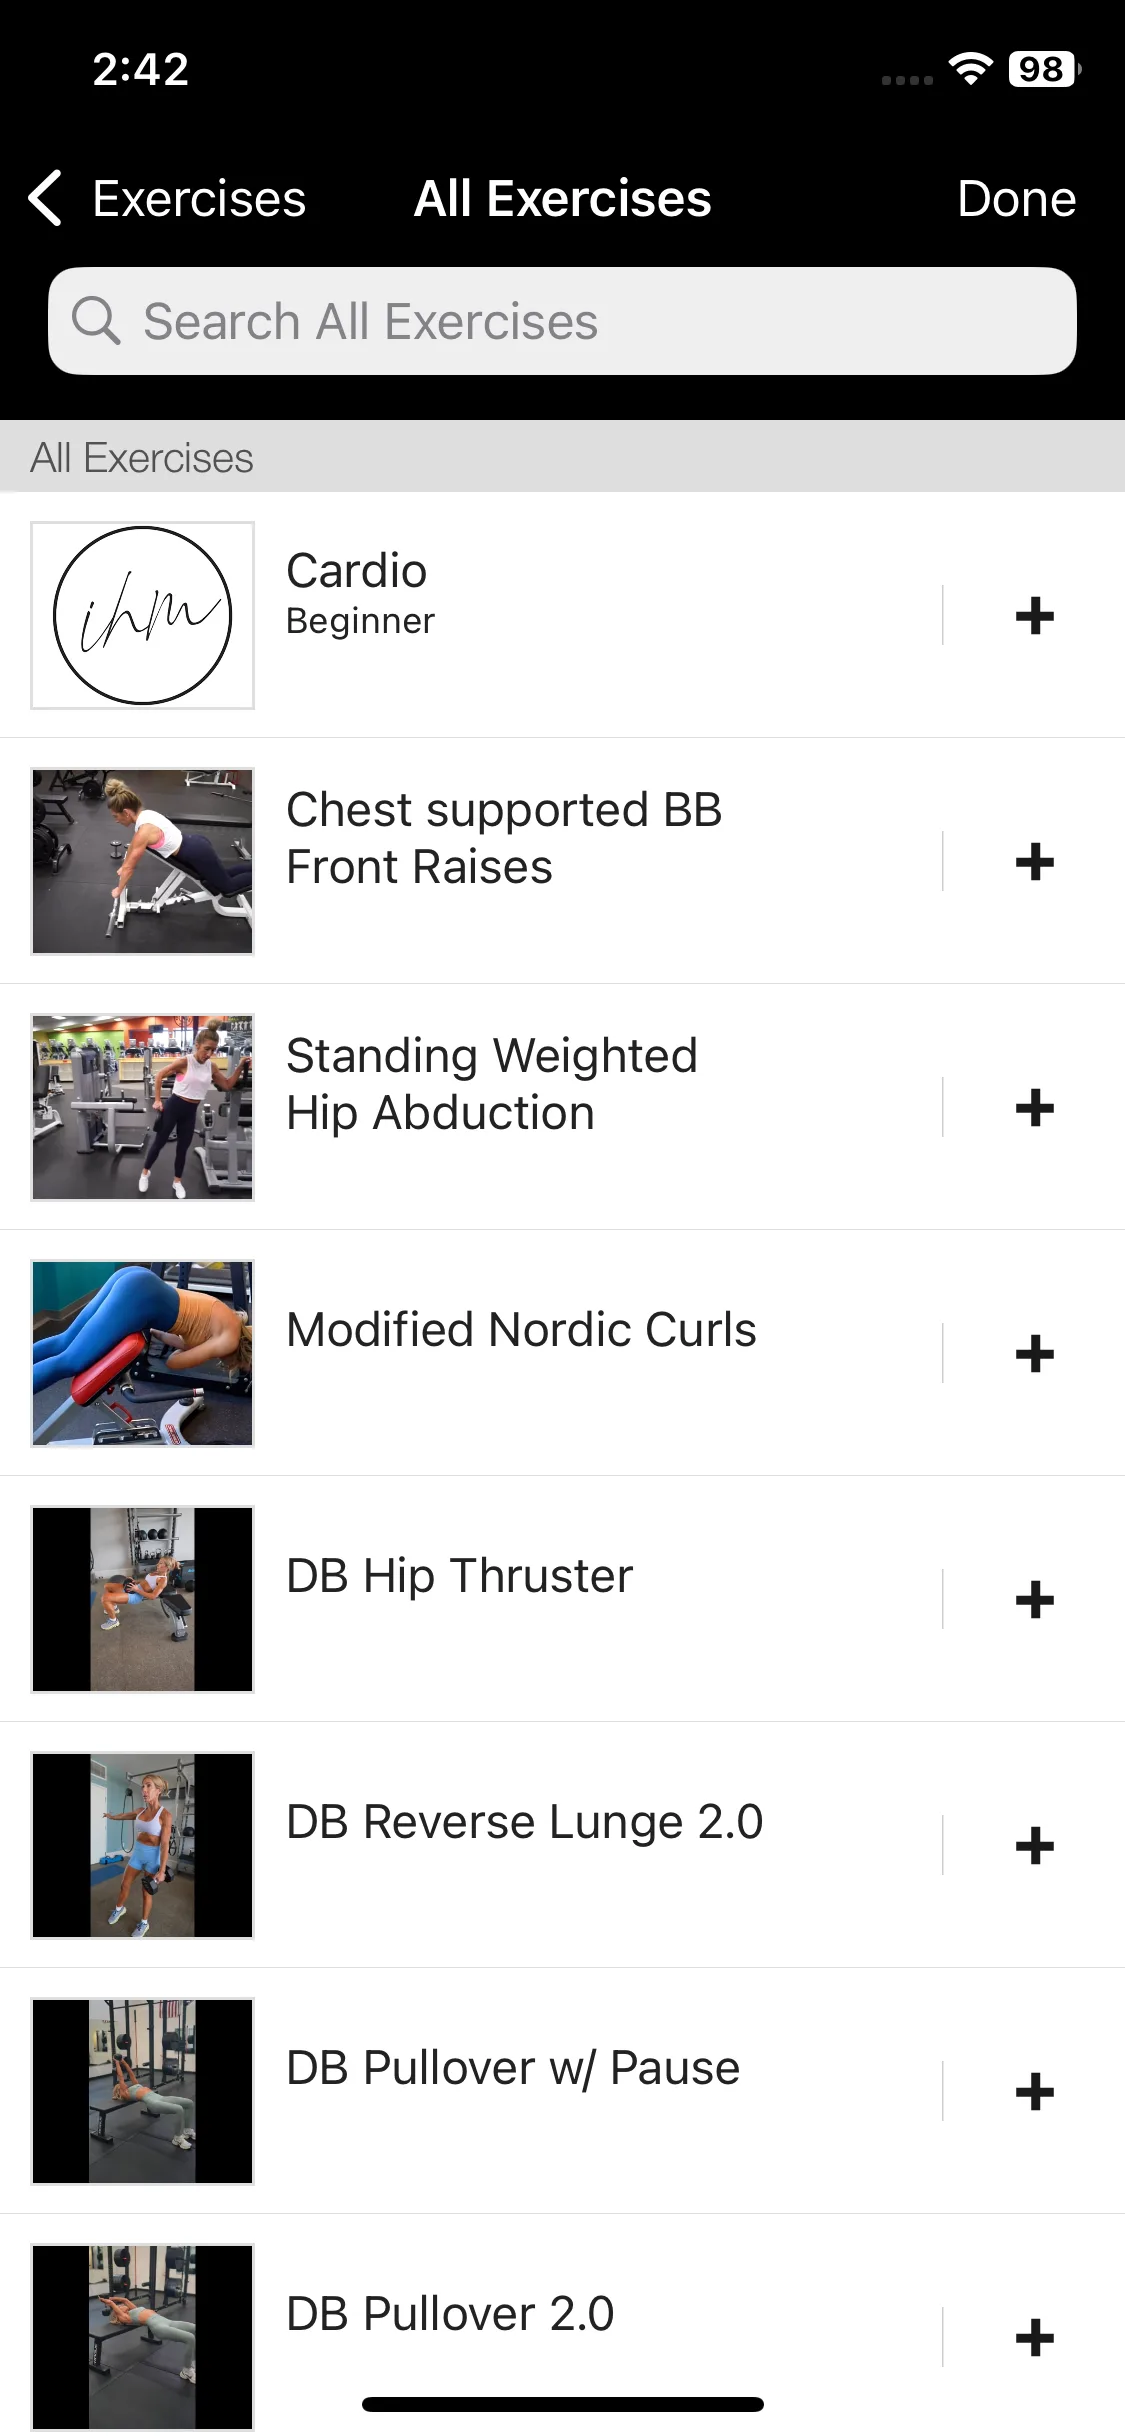The image size is (1125, 2436).
Task: Add Cardio exercise with plus icon
Action: (1034, 615)
